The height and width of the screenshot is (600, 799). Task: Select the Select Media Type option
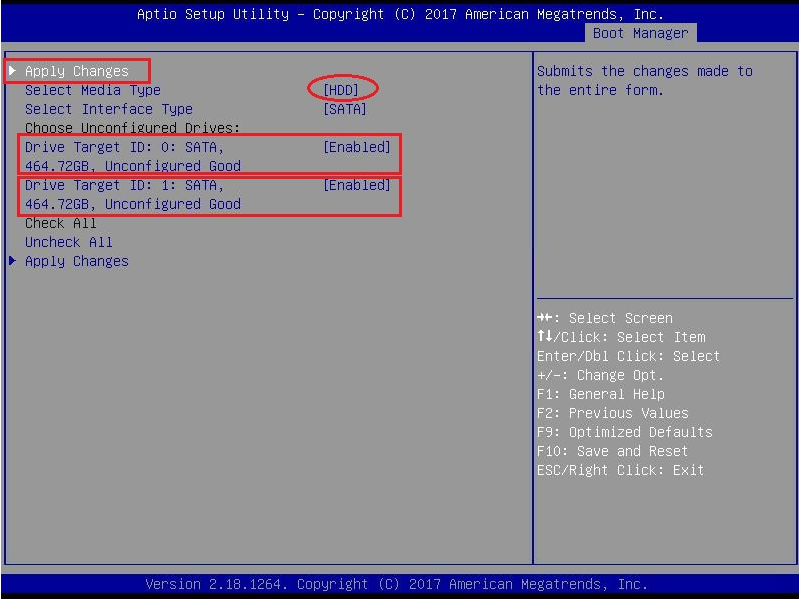click(93, 90)
